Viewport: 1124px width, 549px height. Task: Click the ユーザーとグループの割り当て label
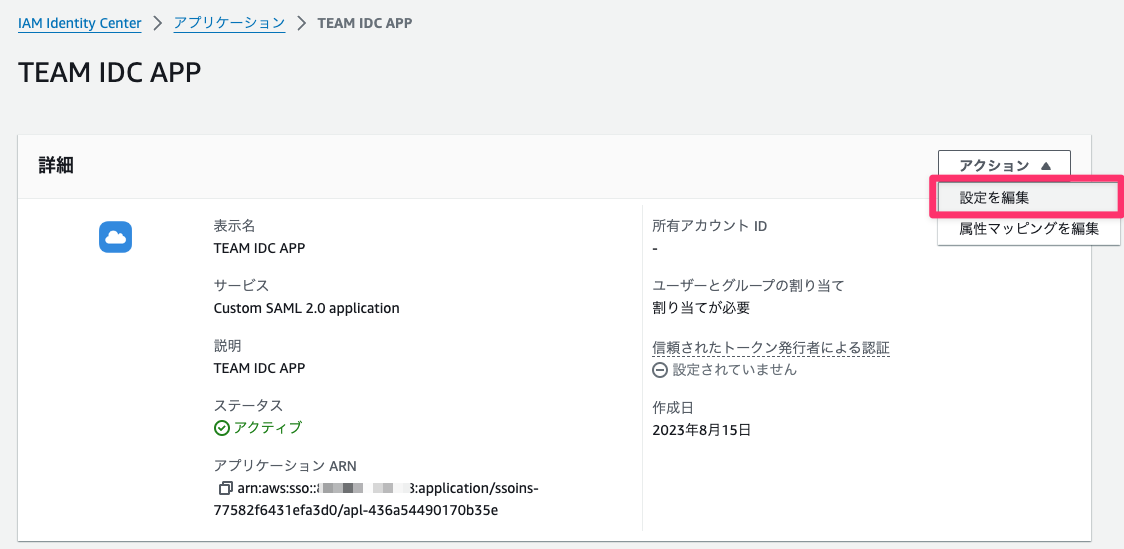click(x=748, y=286)
